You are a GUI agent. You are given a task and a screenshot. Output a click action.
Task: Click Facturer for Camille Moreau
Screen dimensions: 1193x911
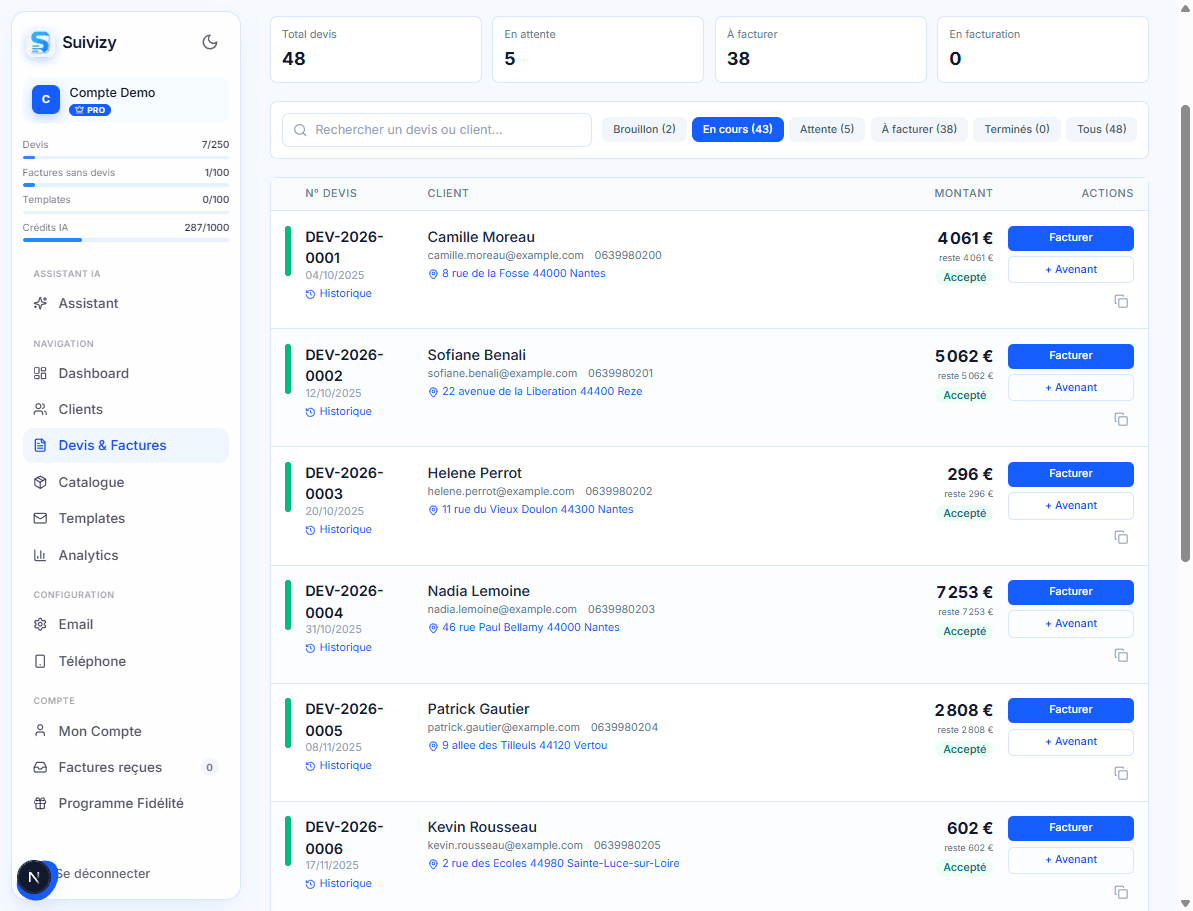tap(1071, 238)
